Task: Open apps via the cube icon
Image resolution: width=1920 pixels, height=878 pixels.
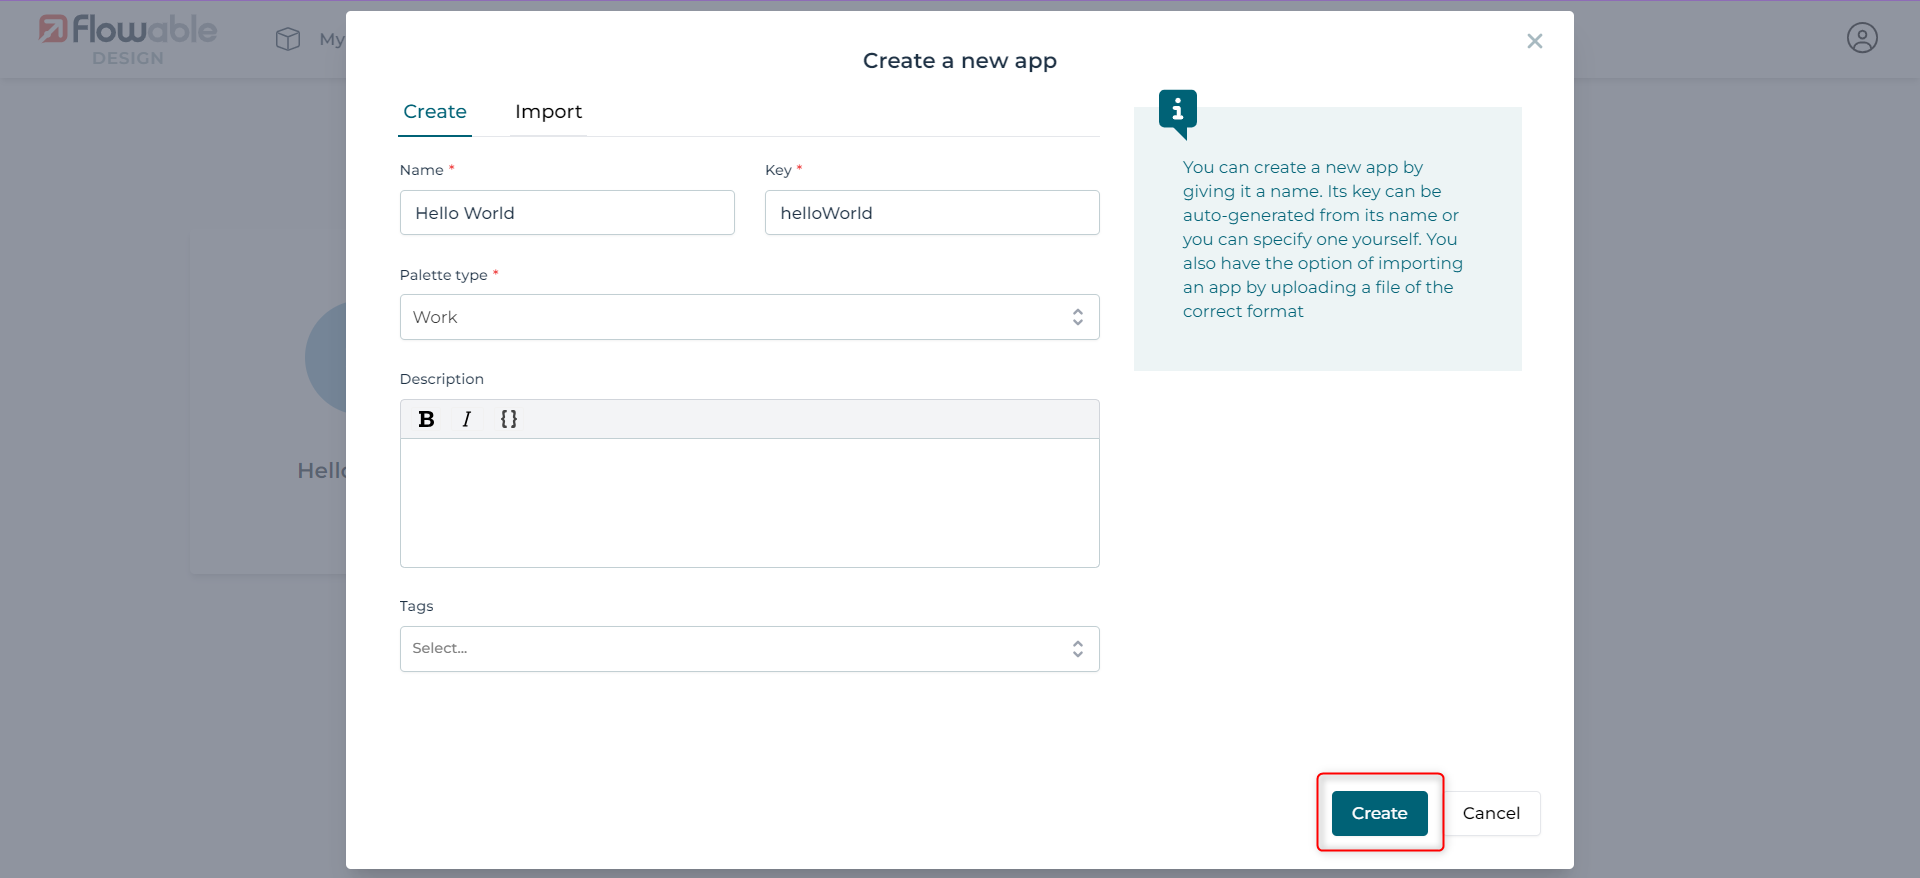Action: tap(288, 39)
